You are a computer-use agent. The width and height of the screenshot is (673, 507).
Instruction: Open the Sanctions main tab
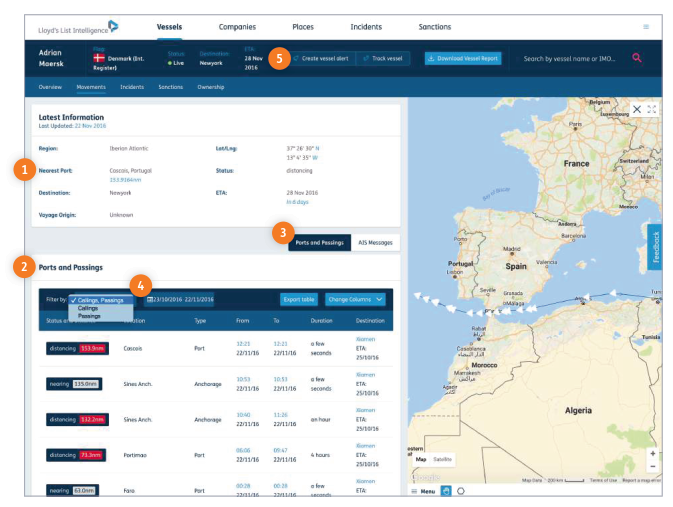(435, 27)
